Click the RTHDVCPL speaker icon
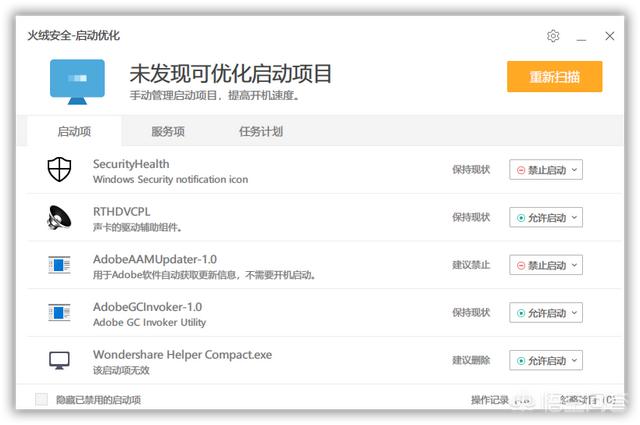Image resolution: width=640 pixels, height=425 pixels. [59, 217]
